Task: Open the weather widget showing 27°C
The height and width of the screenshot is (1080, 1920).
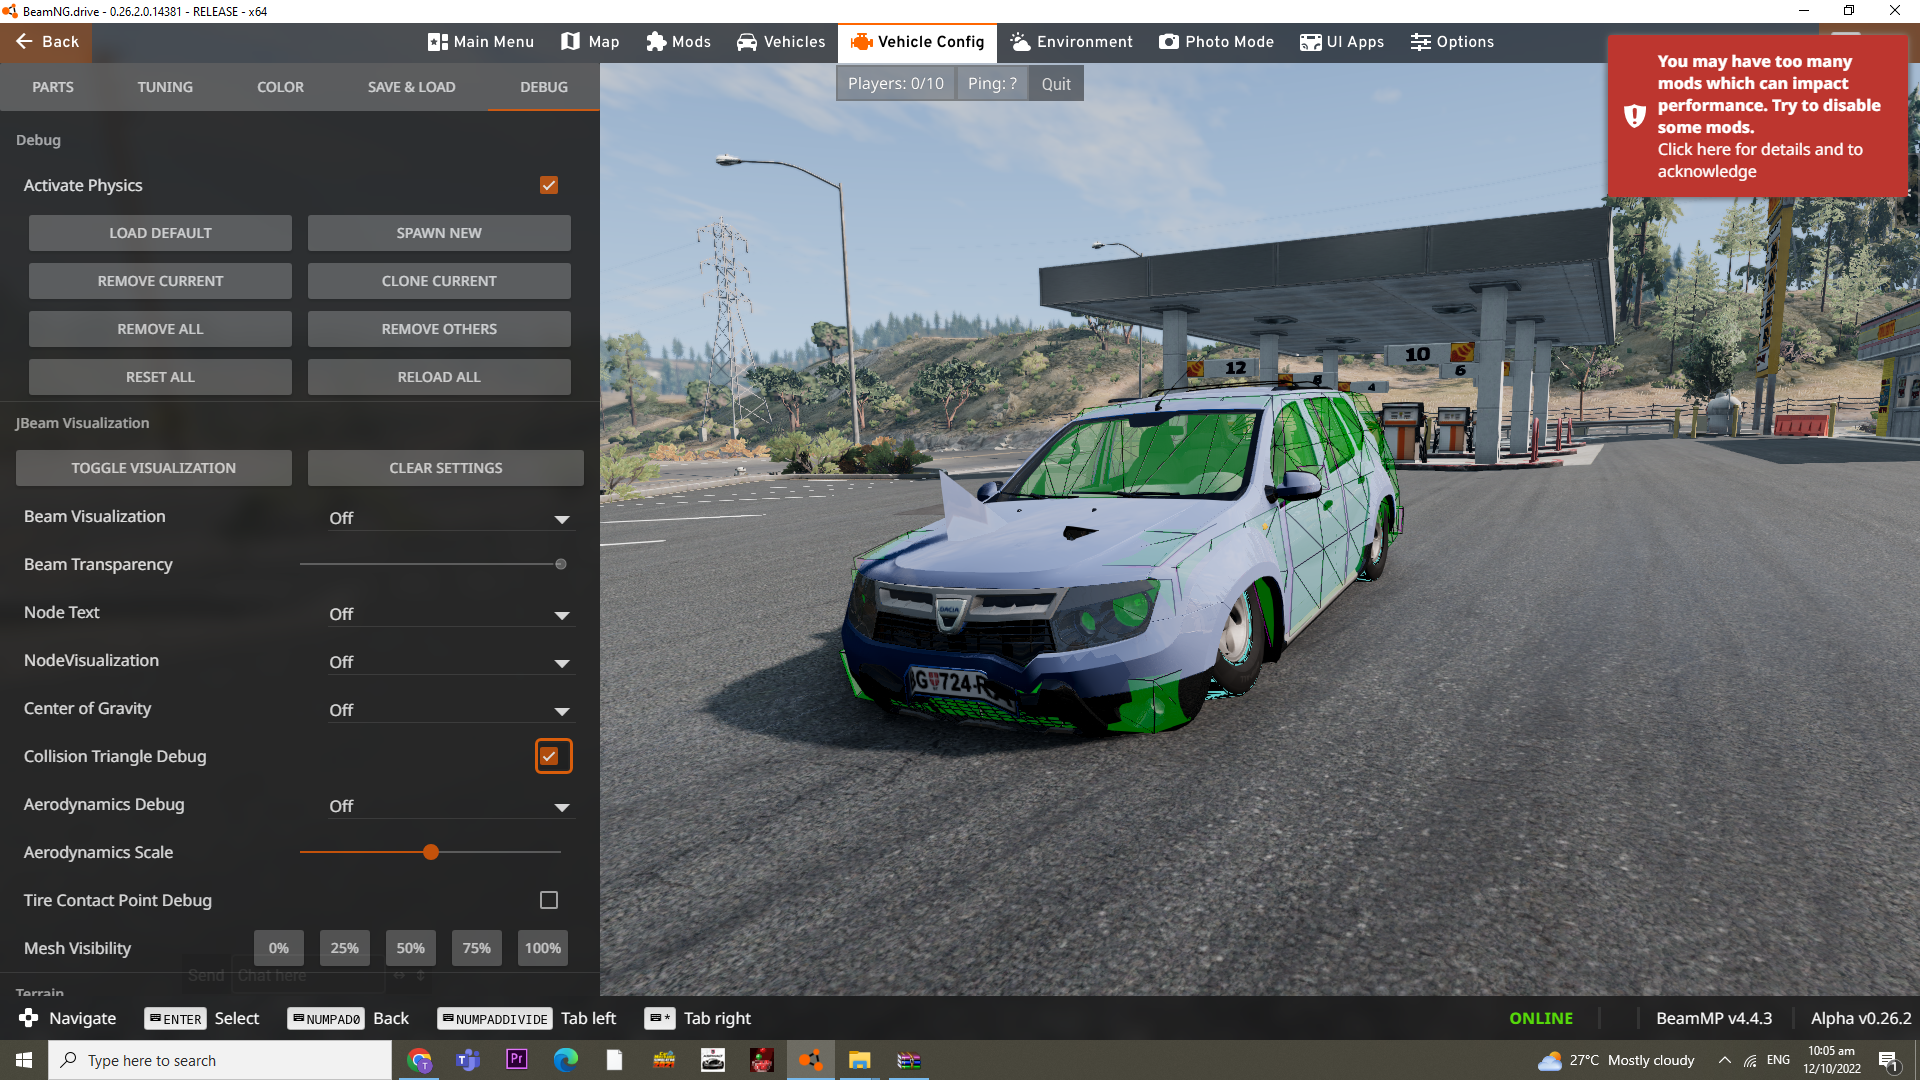Action: coord(1616,1060)
